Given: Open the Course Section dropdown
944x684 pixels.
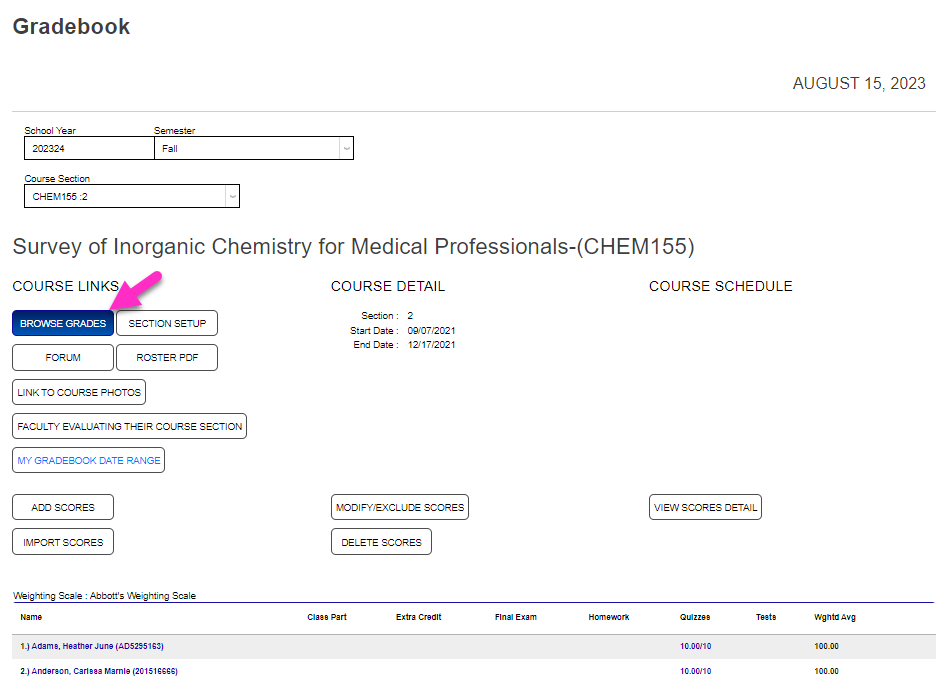Looking at the screenshot, I should (x=232, y=196).
